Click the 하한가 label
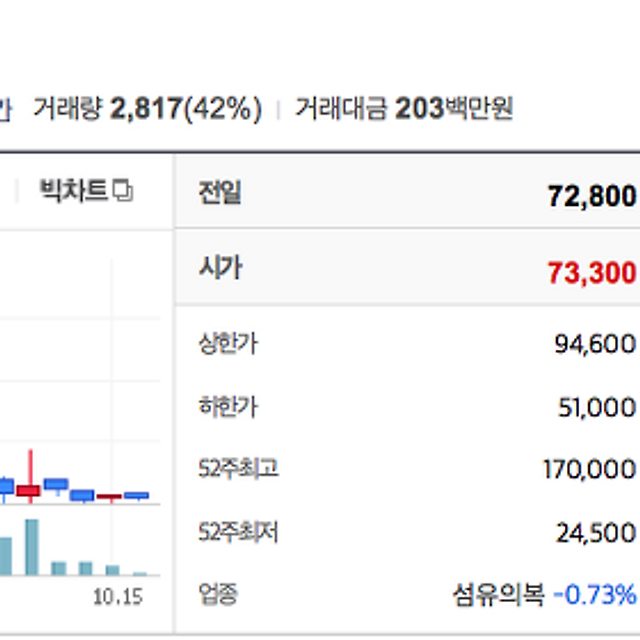This screenshot has height=640, width=640. coord(228,407)
